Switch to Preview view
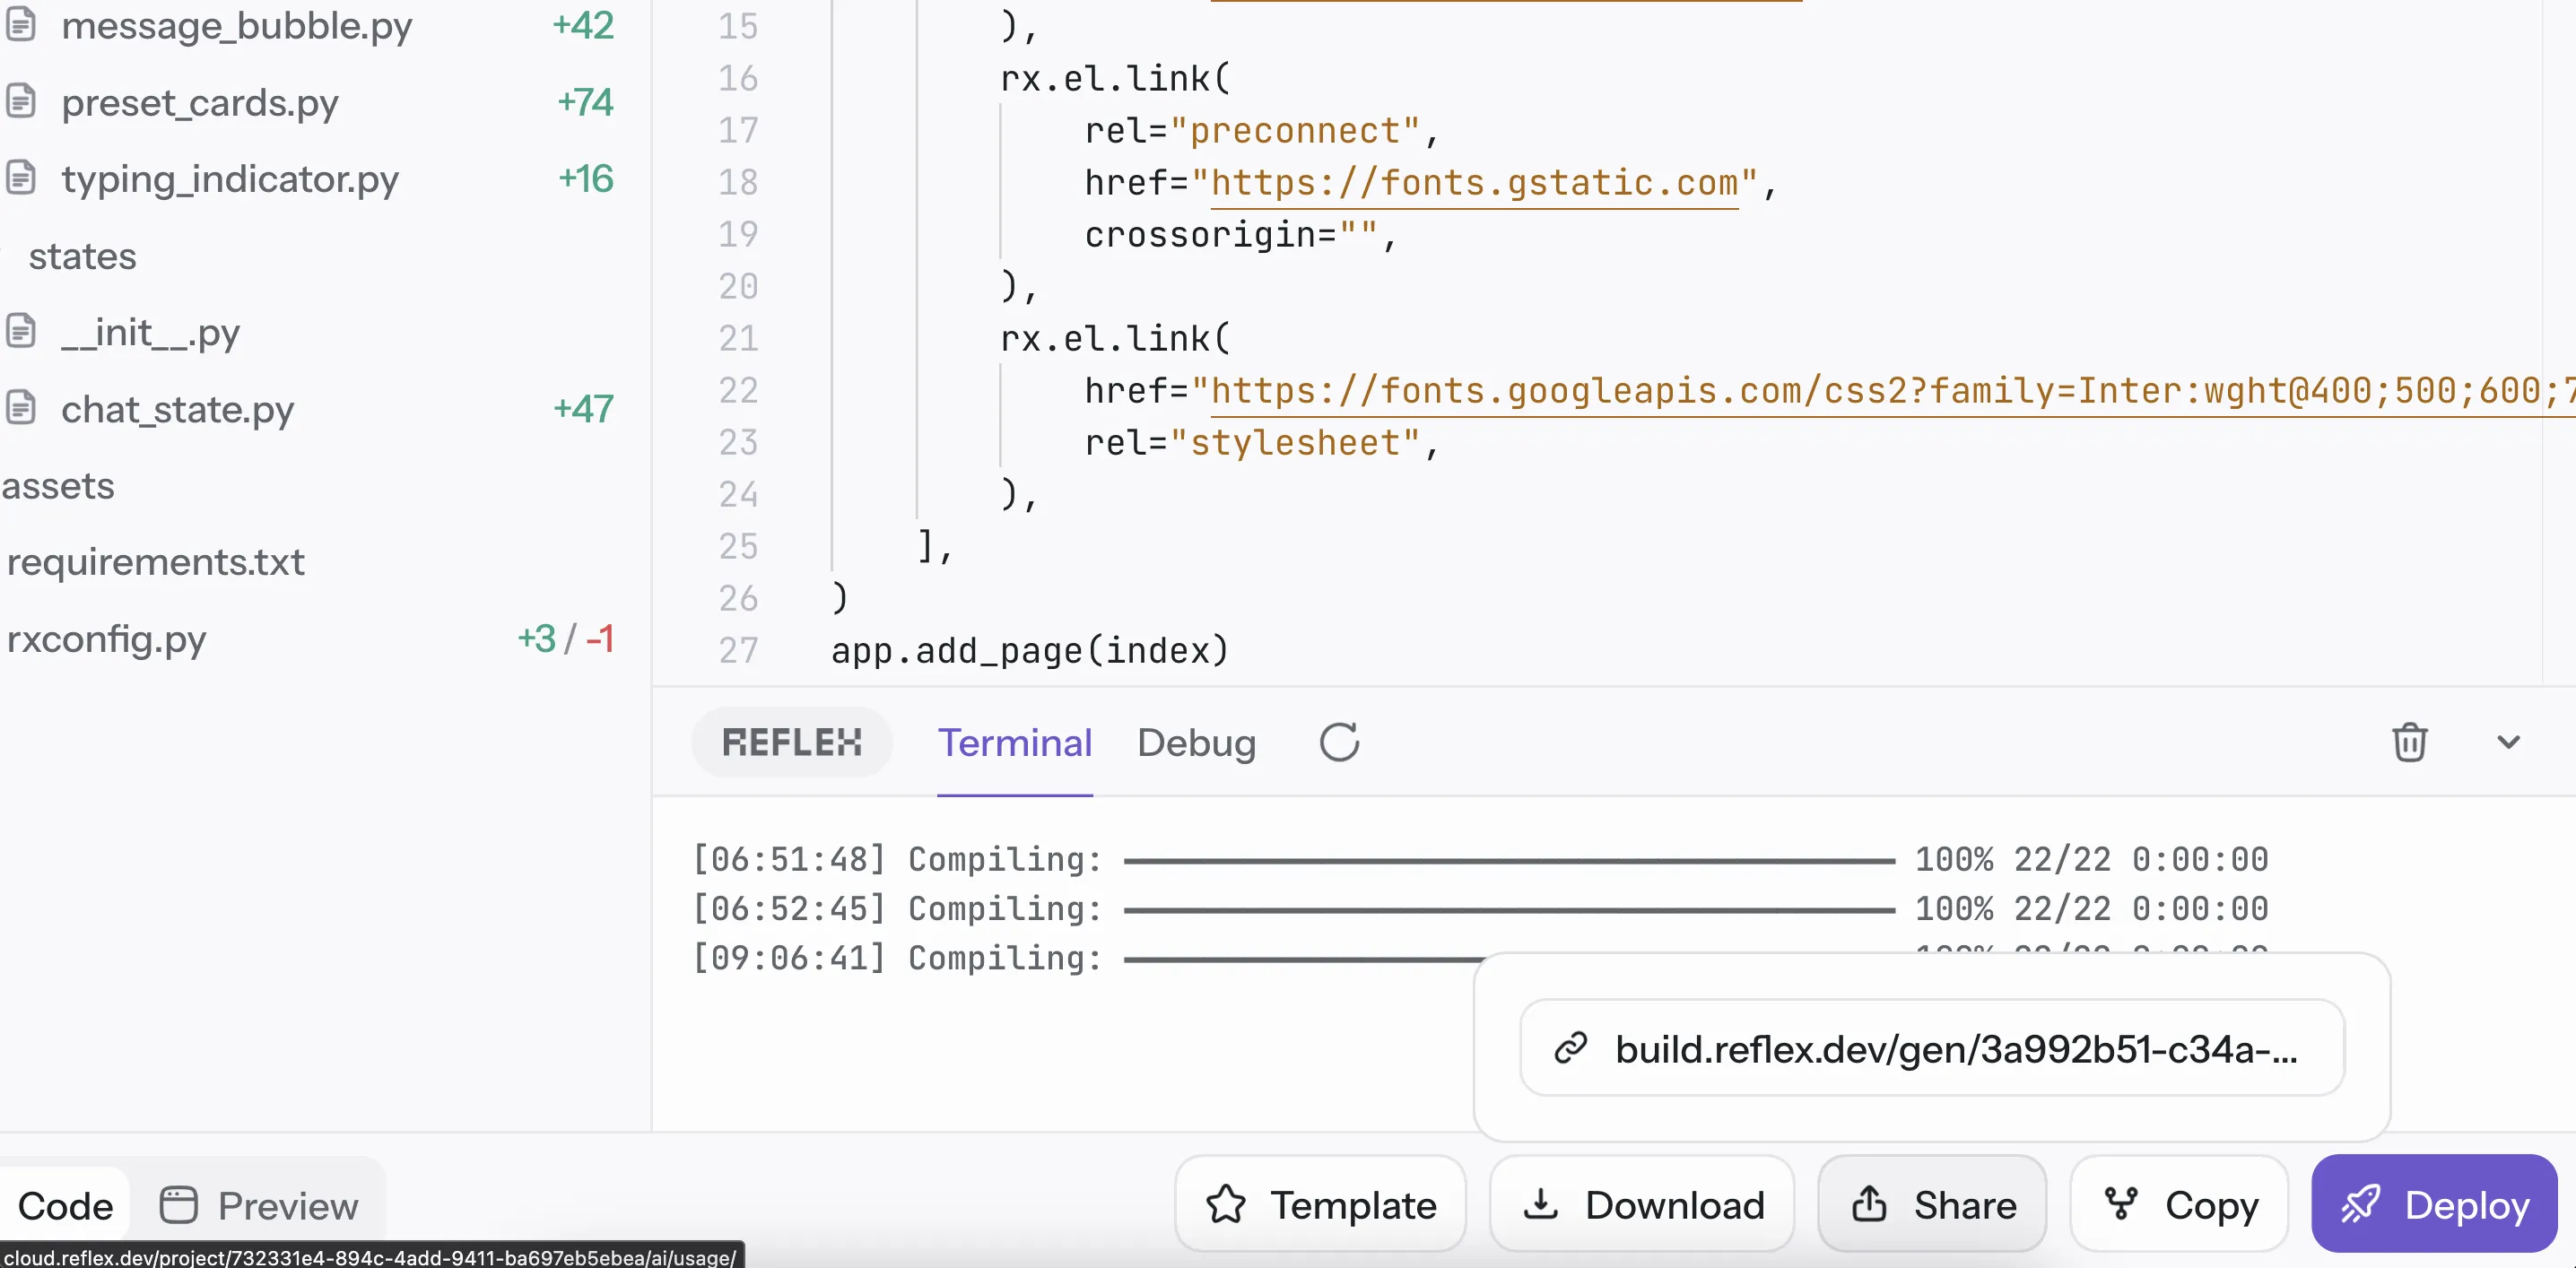 [x=259, y=1205]
